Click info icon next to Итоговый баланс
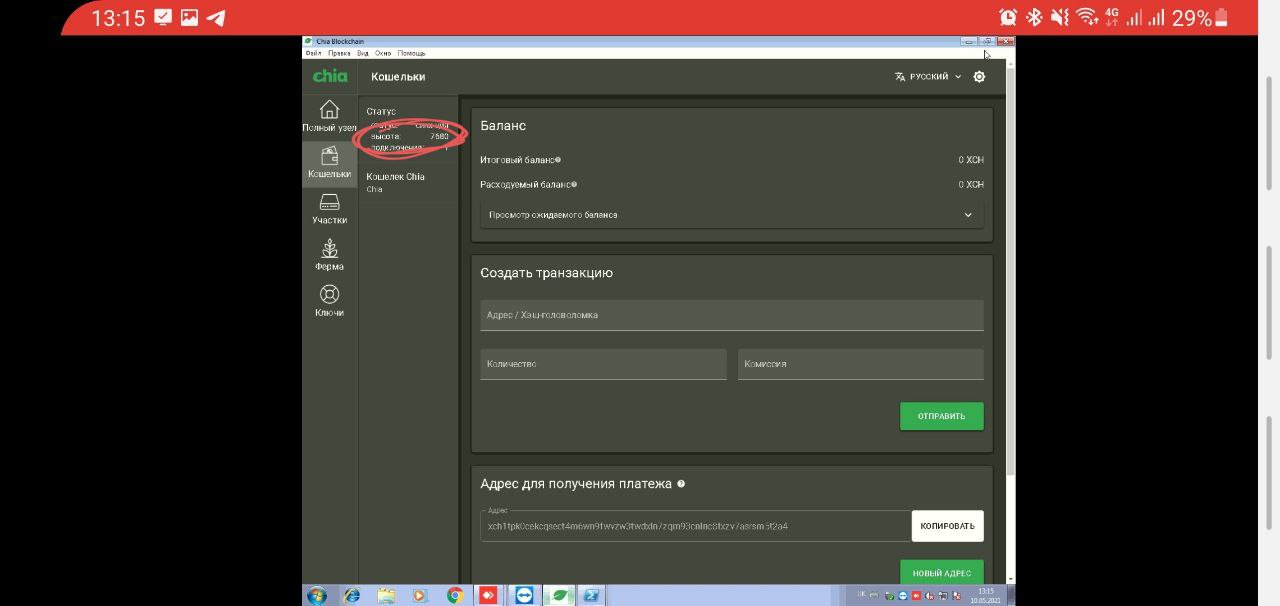1280x606 pixels. (558, 160)
